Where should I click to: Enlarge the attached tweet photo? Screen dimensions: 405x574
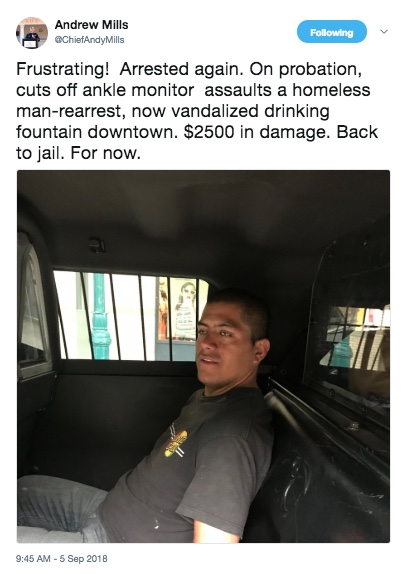[x=203, y=356]
